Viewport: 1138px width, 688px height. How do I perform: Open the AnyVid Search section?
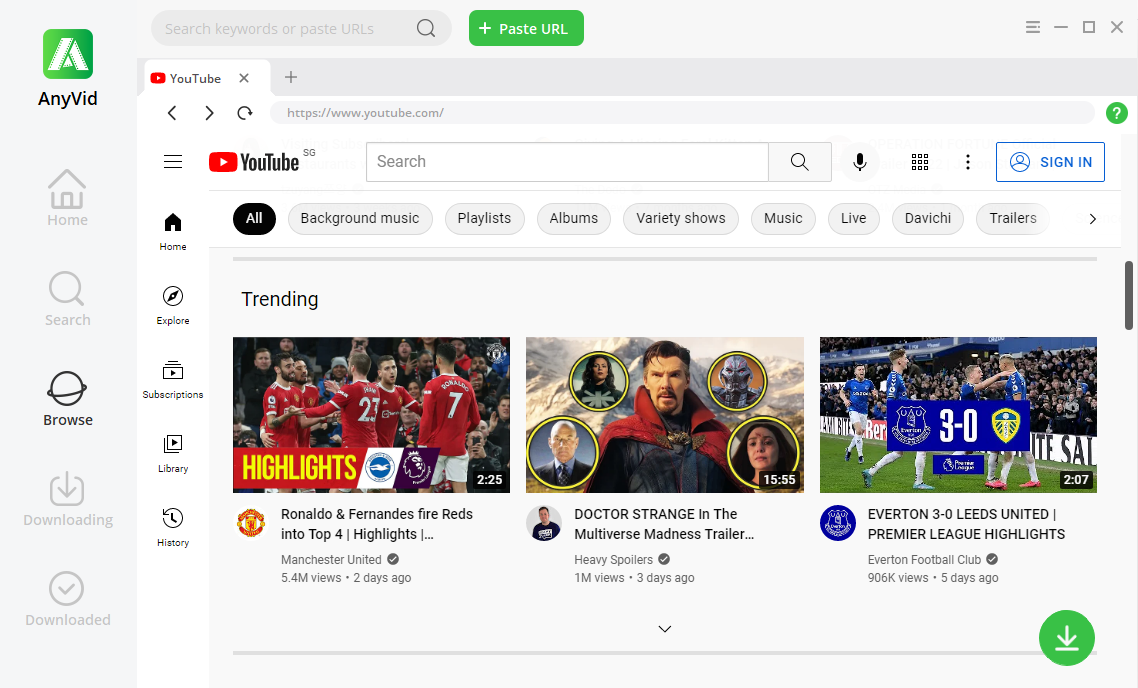67,299
